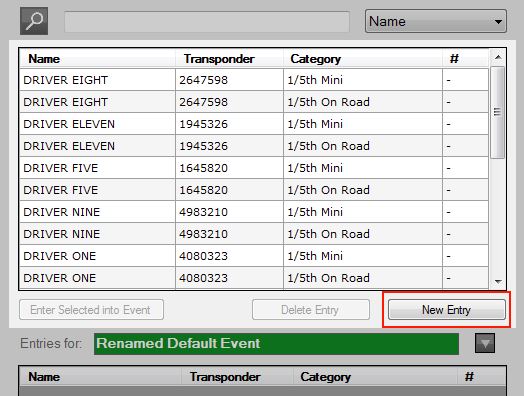Click scroll down arrow of driver list

pyautogui.click(x=498, y=282)
